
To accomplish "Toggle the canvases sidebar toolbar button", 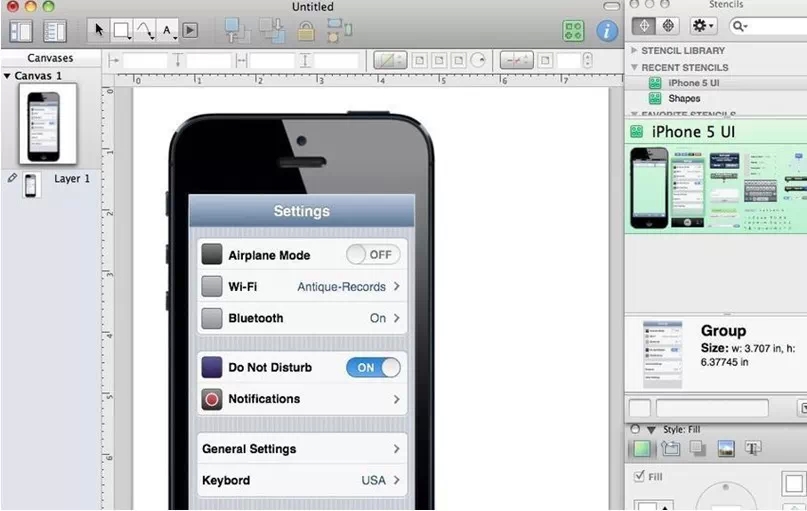I will [x=21, y=31].
